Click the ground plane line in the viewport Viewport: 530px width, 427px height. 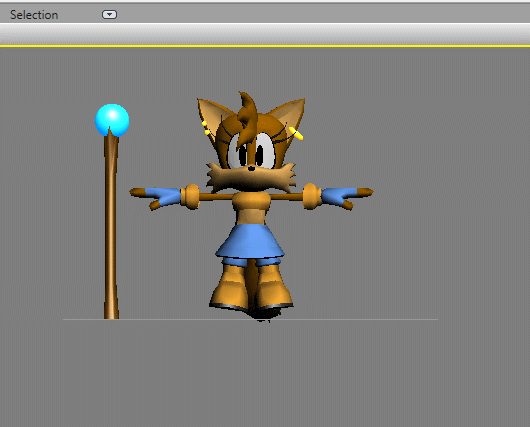click(250, 319)
